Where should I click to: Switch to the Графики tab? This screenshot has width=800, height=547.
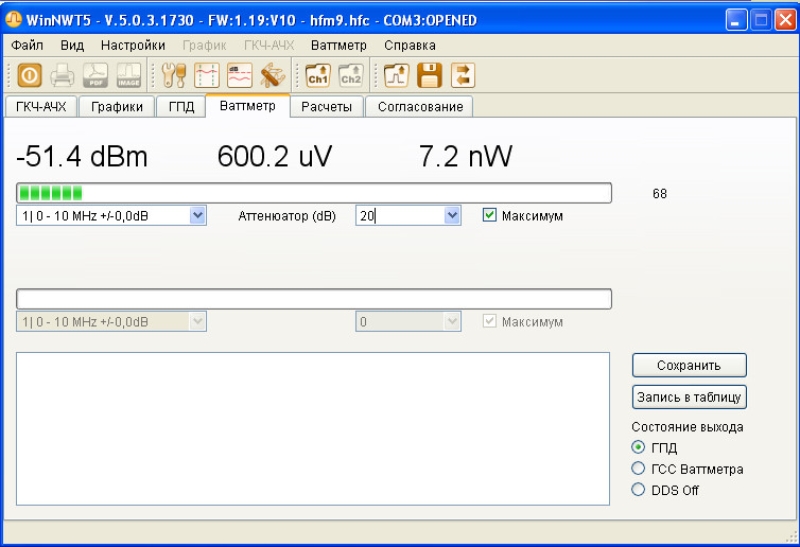tap(117, 107)
